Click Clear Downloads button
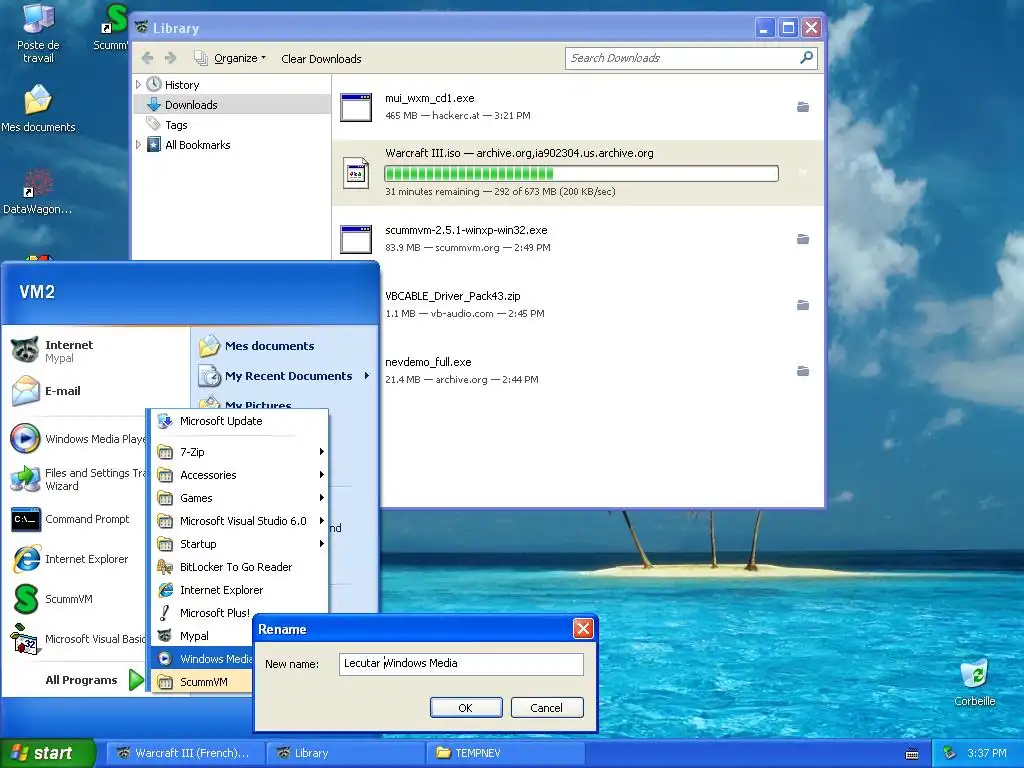The width and height of the screenshot is (1024, 768). pyautogui.click(x=321, y=59)
